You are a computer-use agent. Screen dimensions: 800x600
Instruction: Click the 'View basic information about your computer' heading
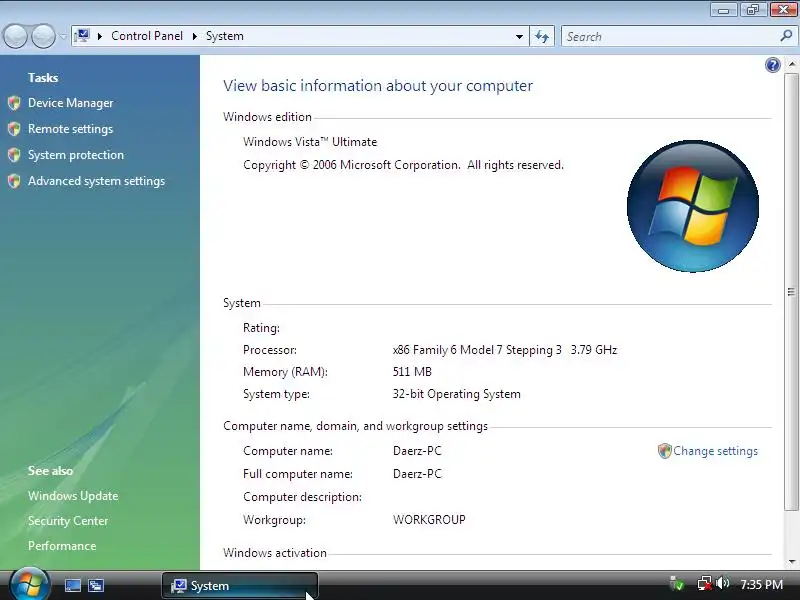coord(378,86)
